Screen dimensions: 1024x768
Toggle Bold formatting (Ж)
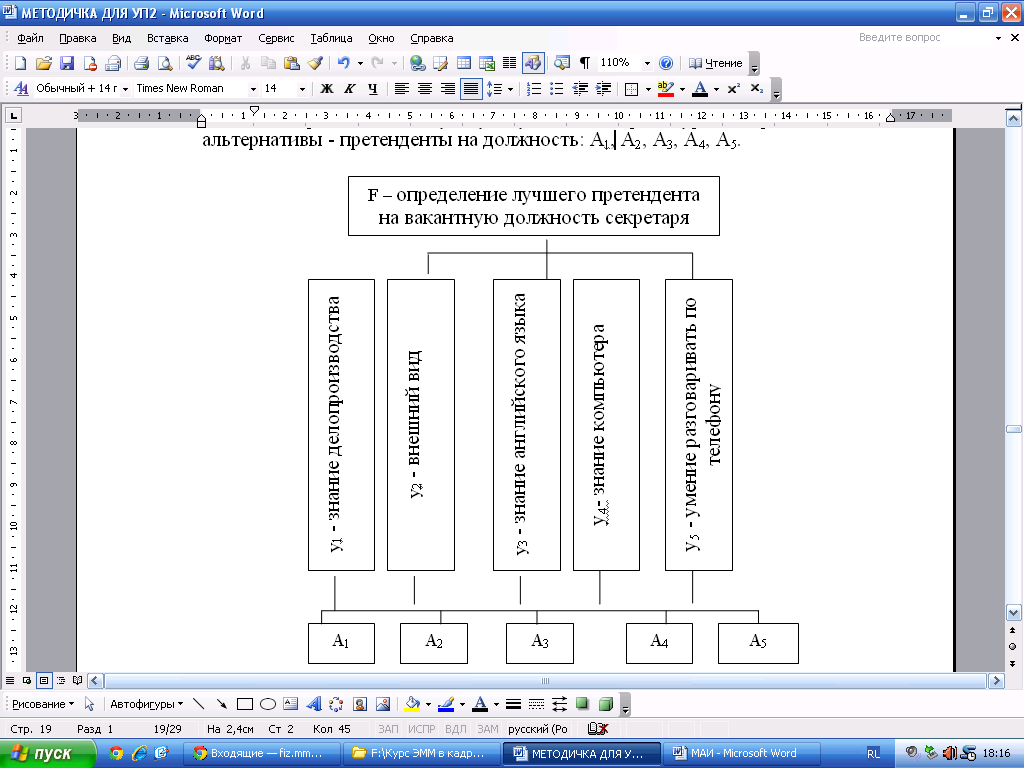pos(327,88)
